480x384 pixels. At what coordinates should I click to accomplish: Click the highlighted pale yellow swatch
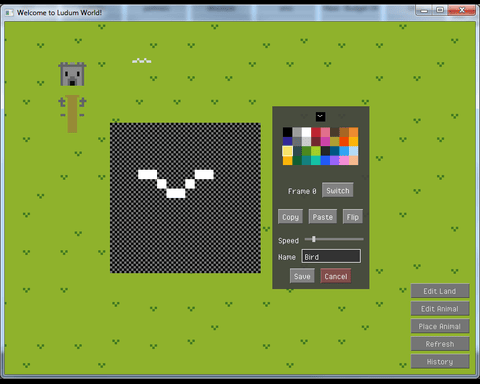pos(288,151)
